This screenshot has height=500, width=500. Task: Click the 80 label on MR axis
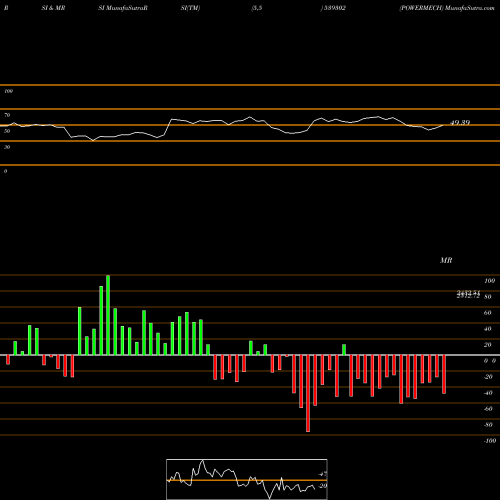tap(488, 297)
